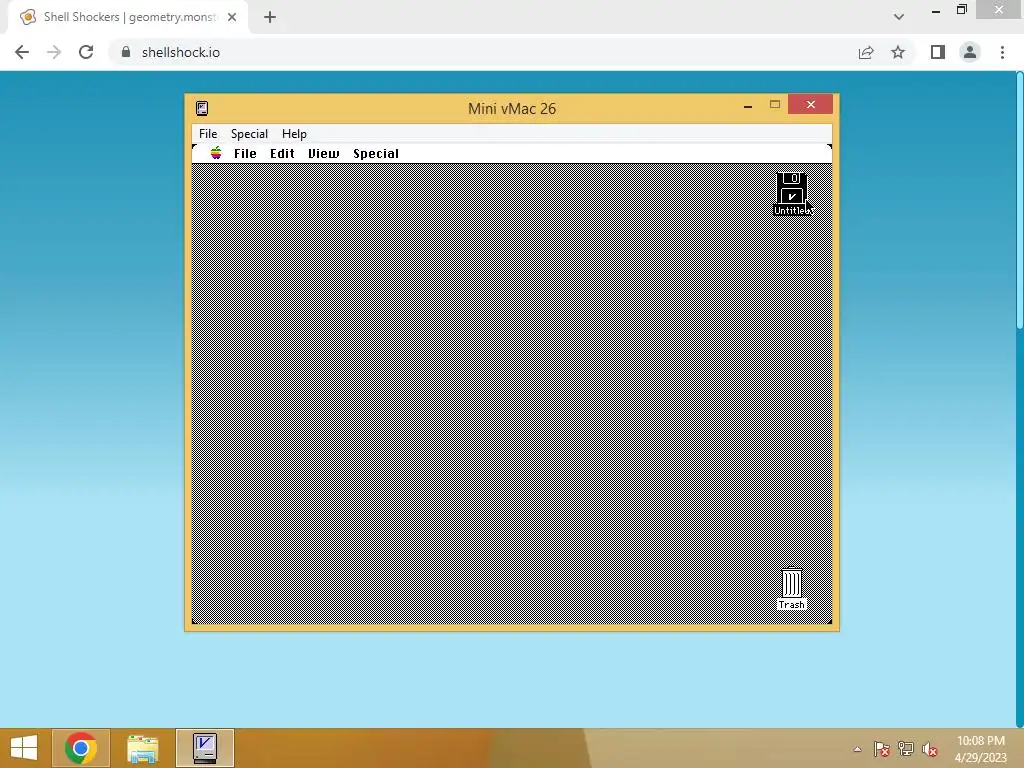Reload the shellshock.io page
Image resolution: width=1024 pixels, height=768 pixels.
pos(86,52)
